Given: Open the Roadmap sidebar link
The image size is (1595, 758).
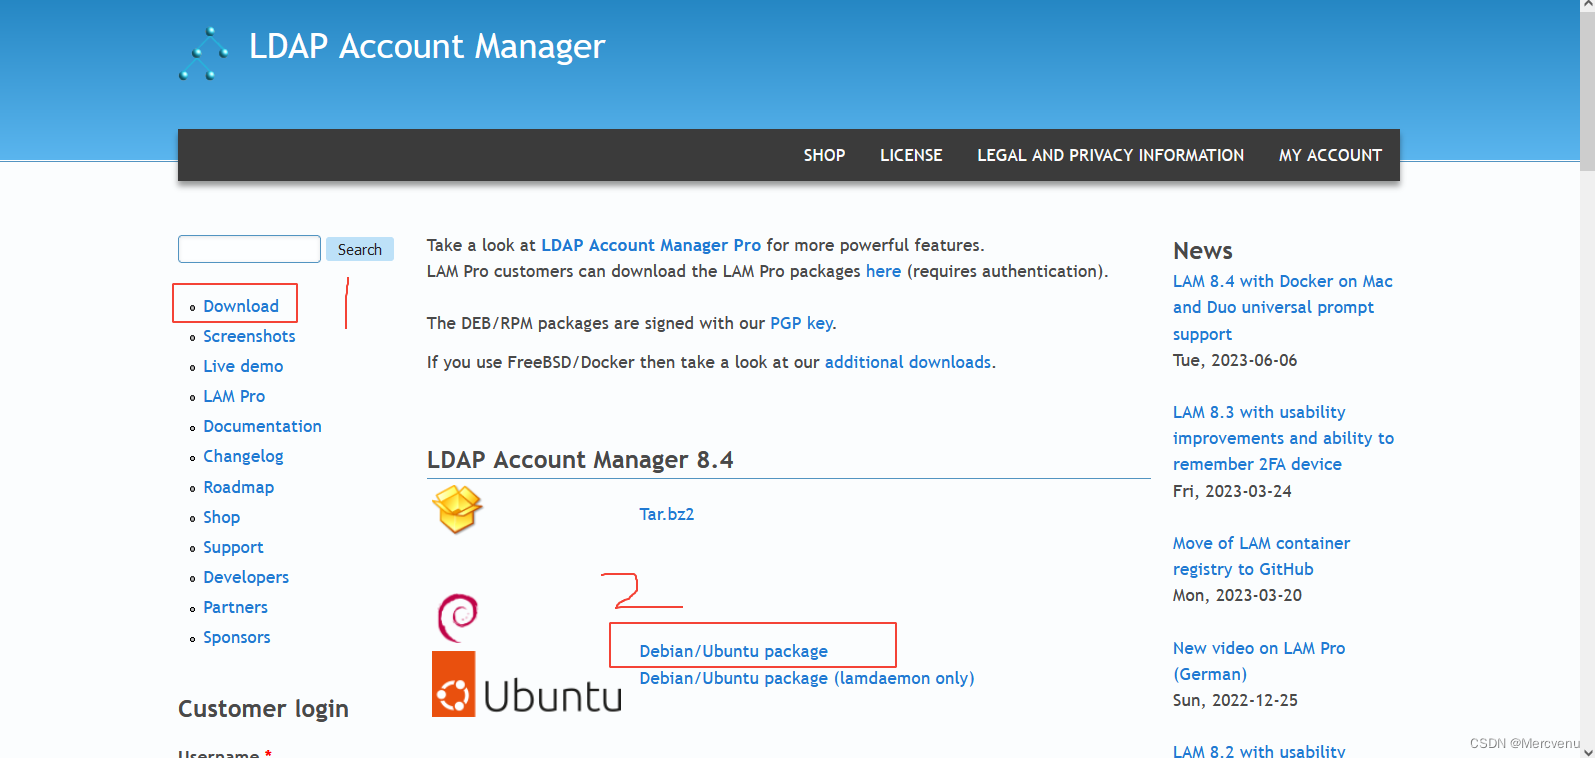Looking at the screenshot, I should 238,487.
